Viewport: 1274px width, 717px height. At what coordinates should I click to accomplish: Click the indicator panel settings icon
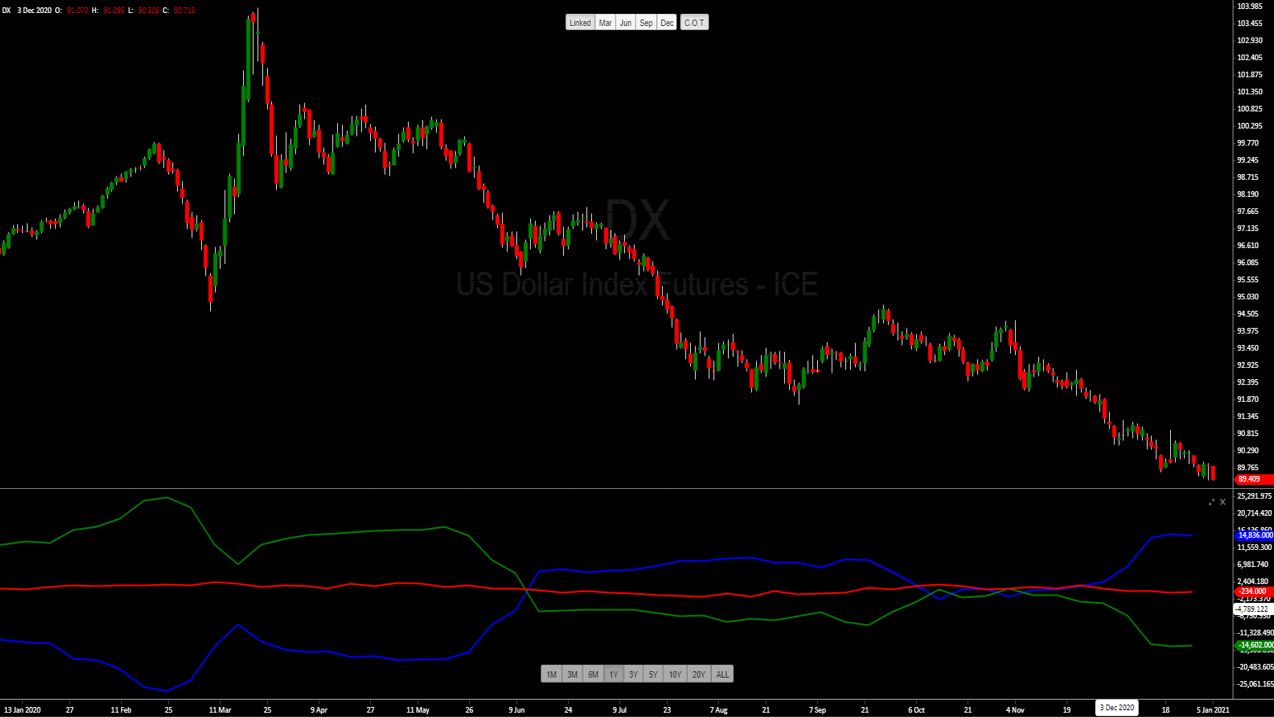coord(1211,502)
